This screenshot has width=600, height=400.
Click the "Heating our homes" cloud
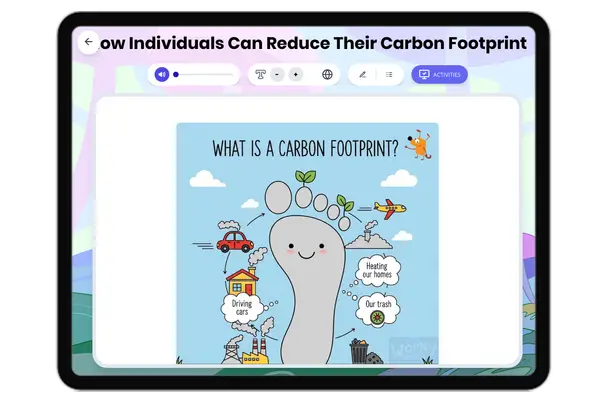point(376,271)
